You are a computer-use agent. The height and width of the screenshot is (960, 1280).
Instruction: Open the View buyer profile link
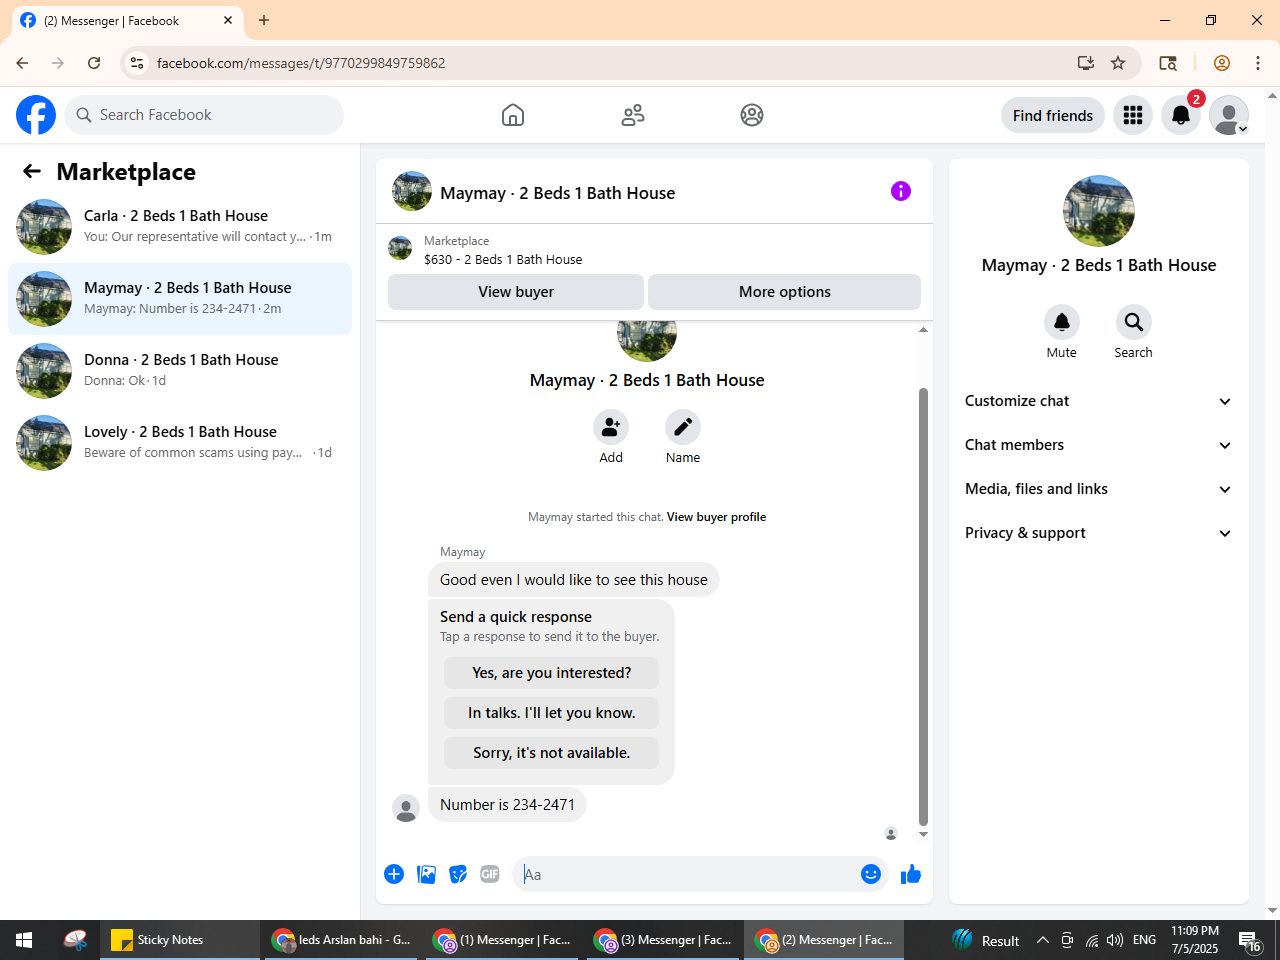click(716, 517)
